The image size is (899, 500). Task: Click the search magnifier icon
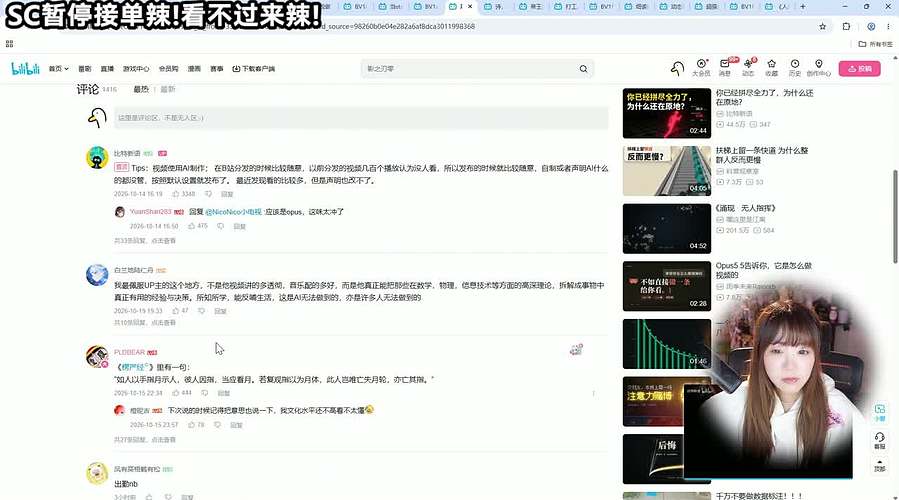coord(583,69)
